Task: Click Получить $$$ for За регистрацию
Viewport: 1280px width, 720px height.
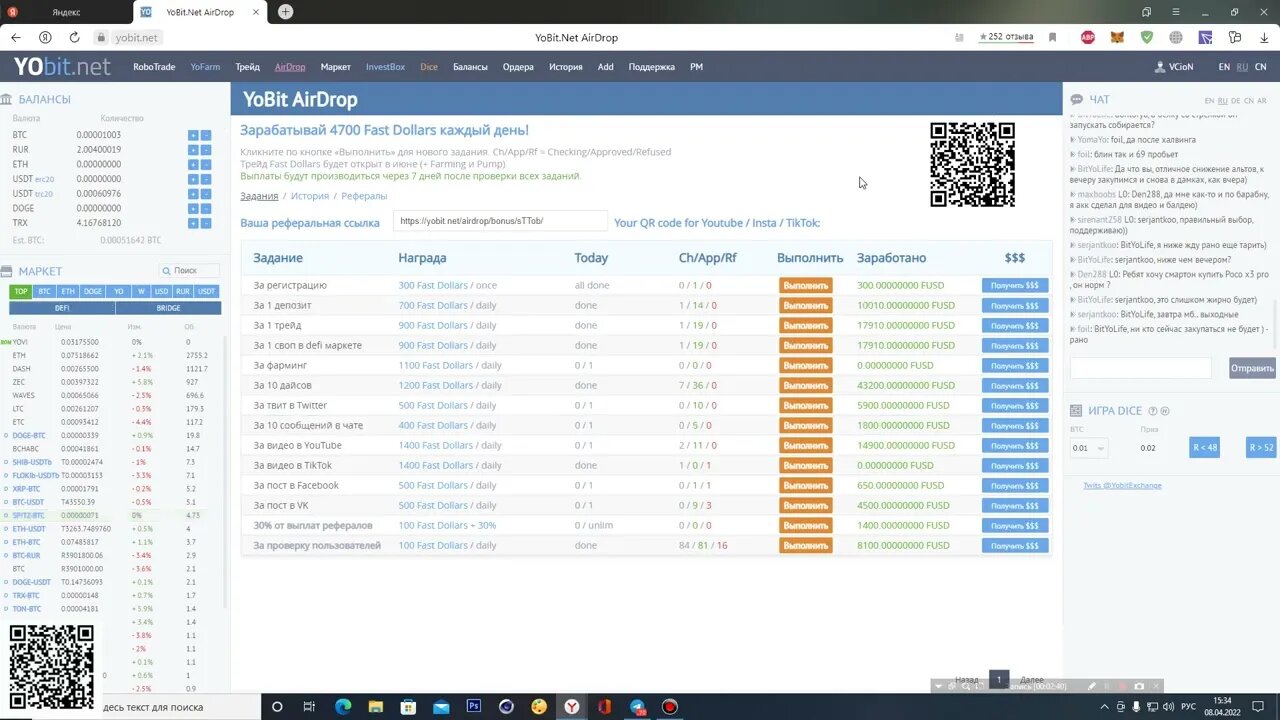Action: click(1014, 285)
